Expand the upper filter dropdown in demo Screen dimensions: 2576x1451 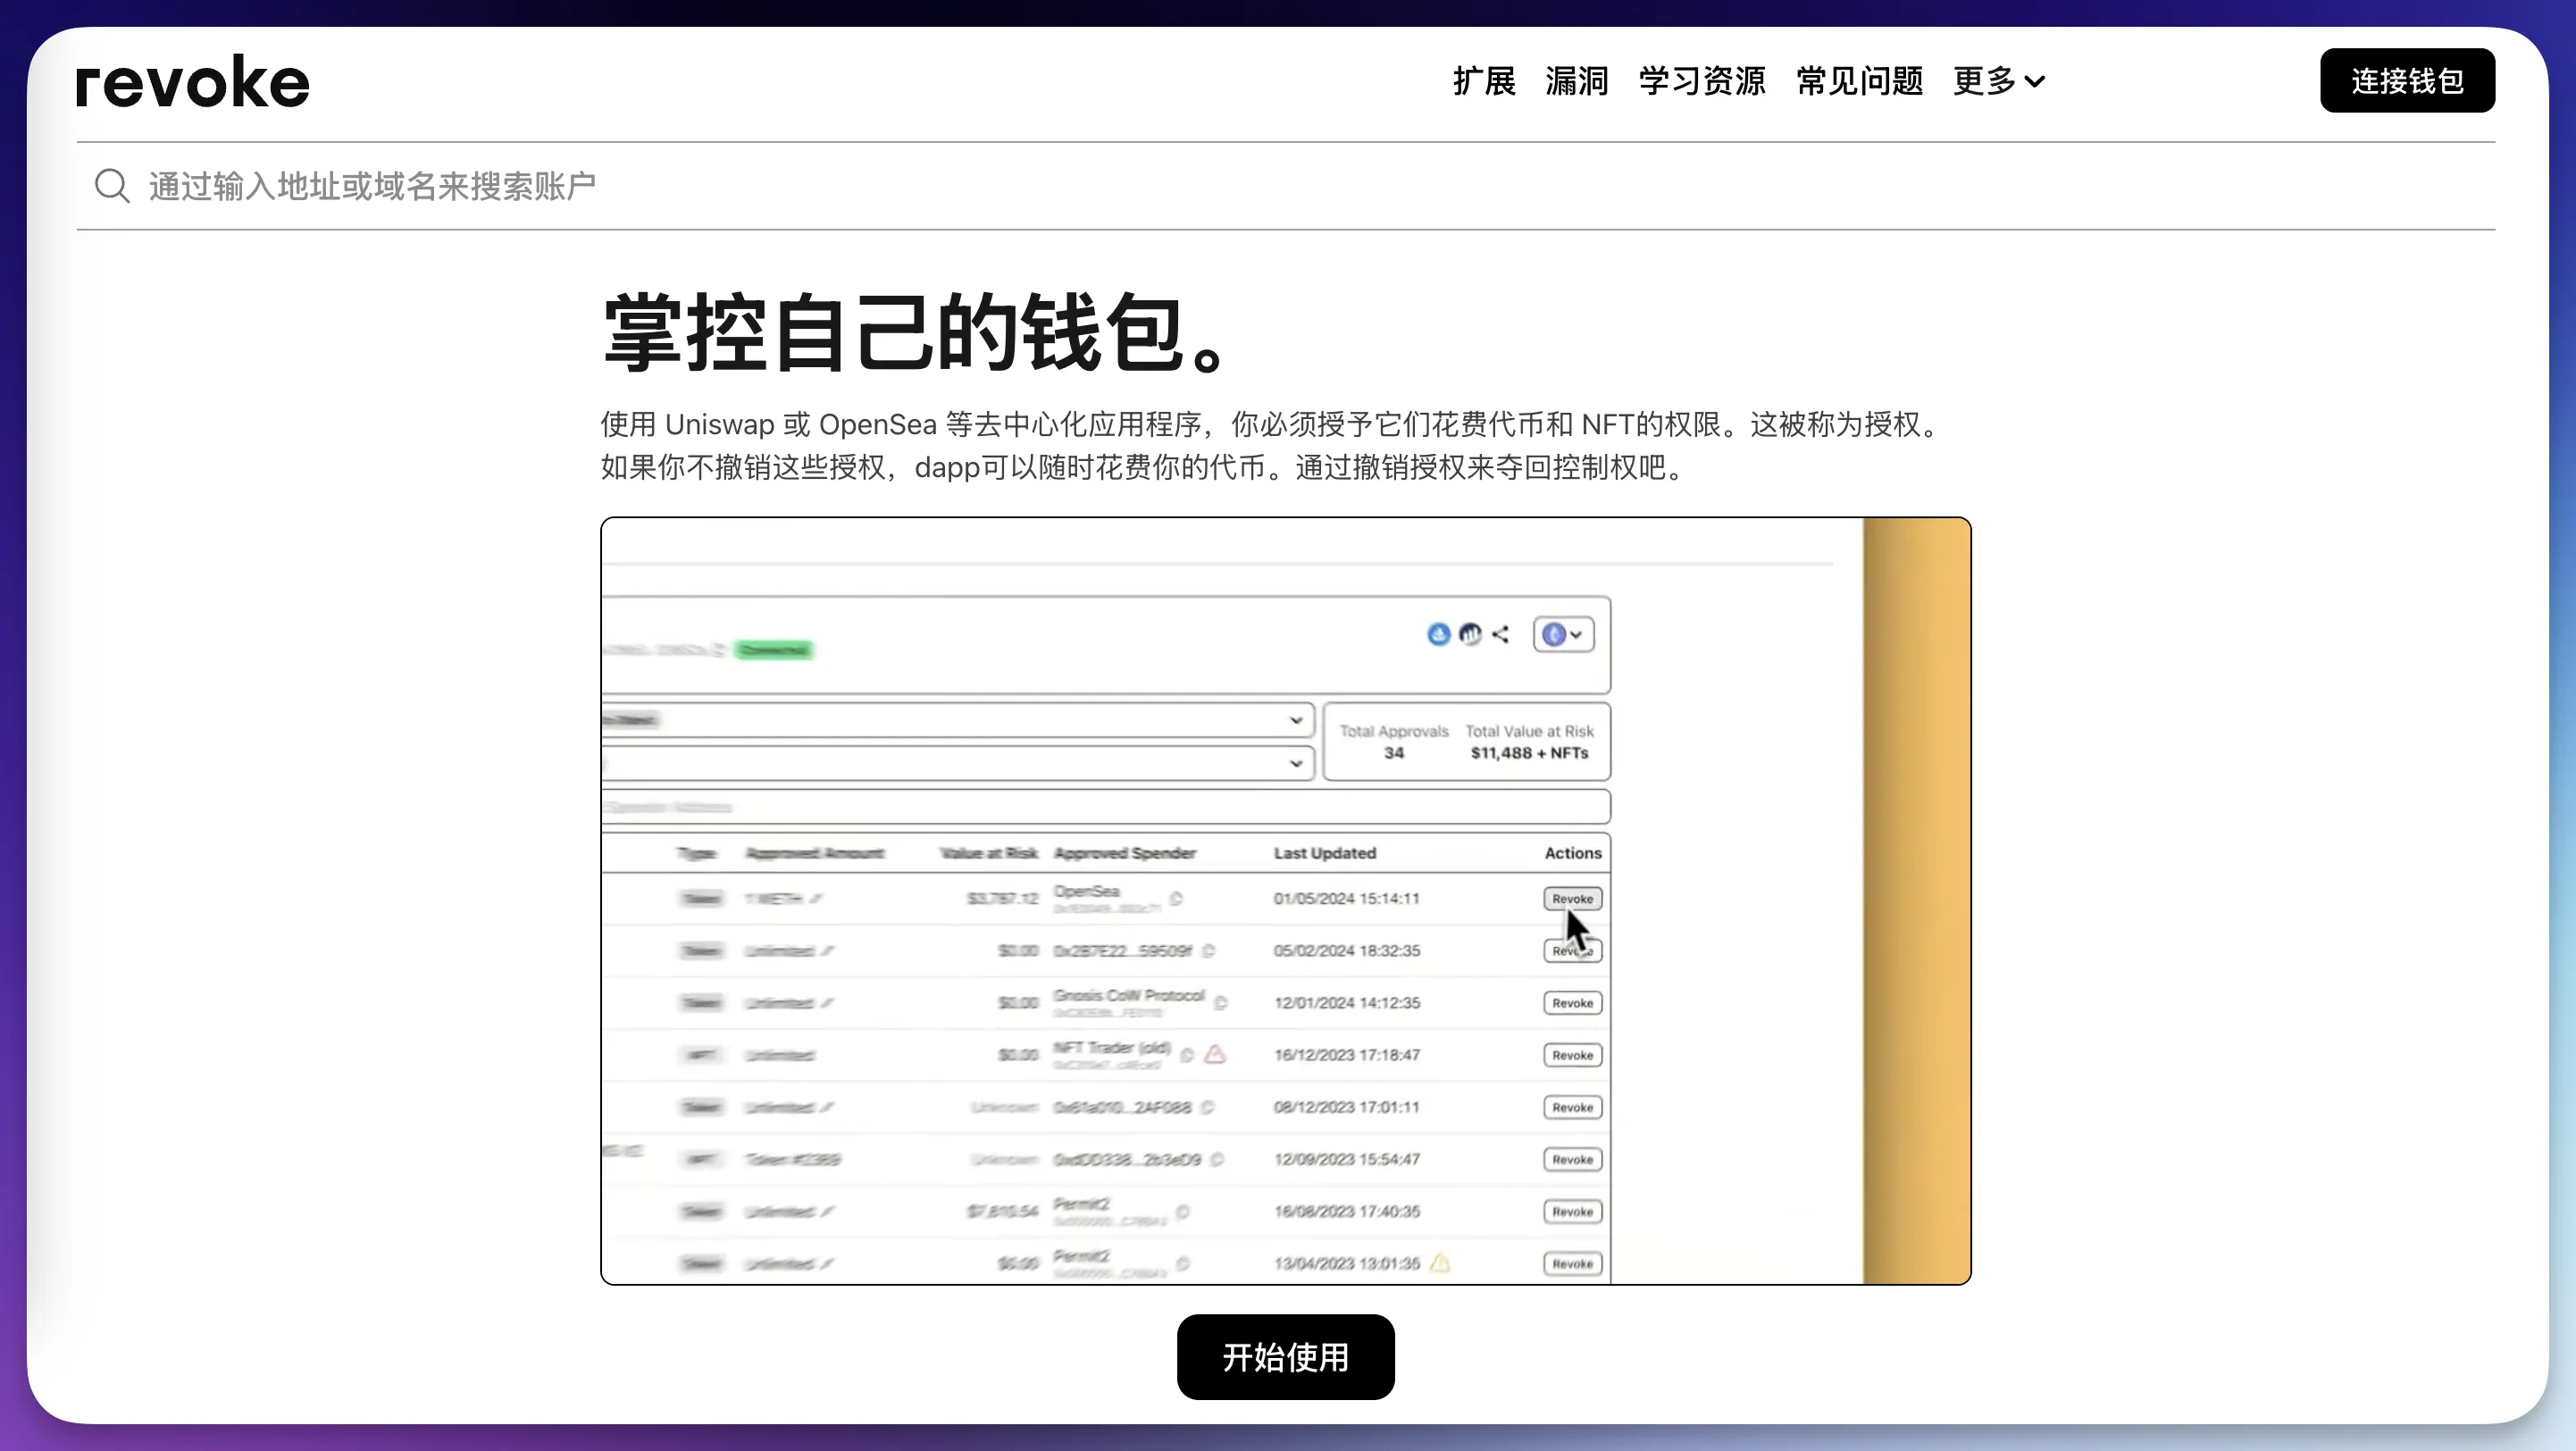click(958, 720)
